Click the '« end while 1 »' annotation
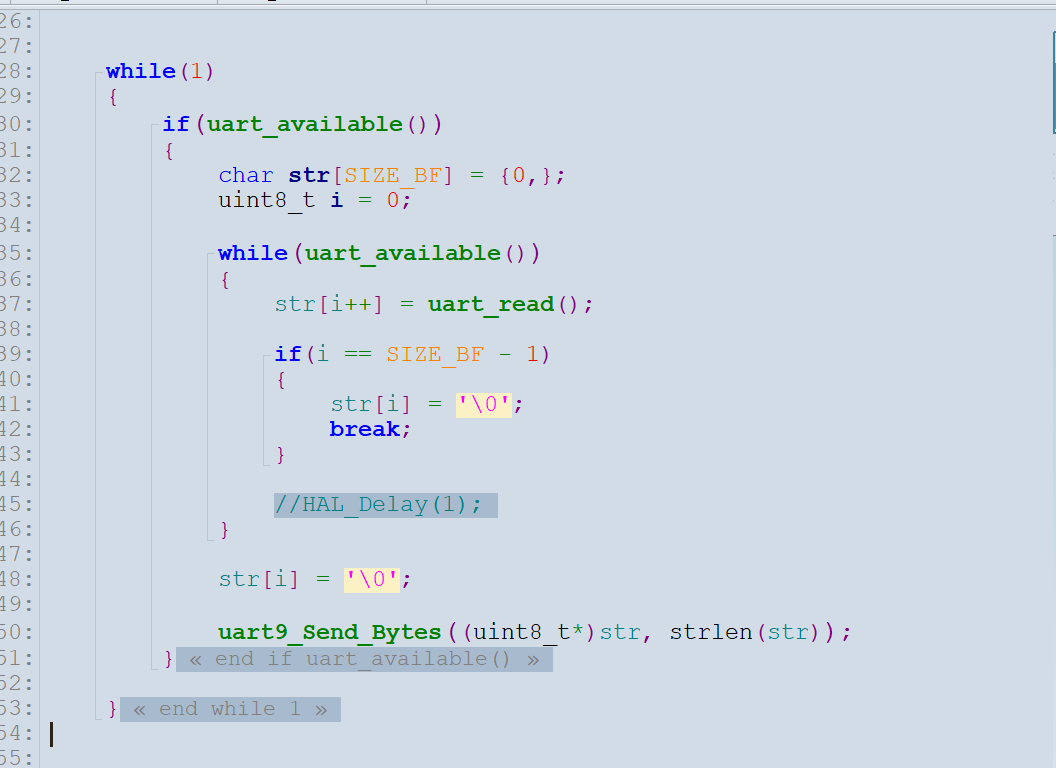Image resolution: width=1056 pixels, height=768 pixels. point(230,709)
